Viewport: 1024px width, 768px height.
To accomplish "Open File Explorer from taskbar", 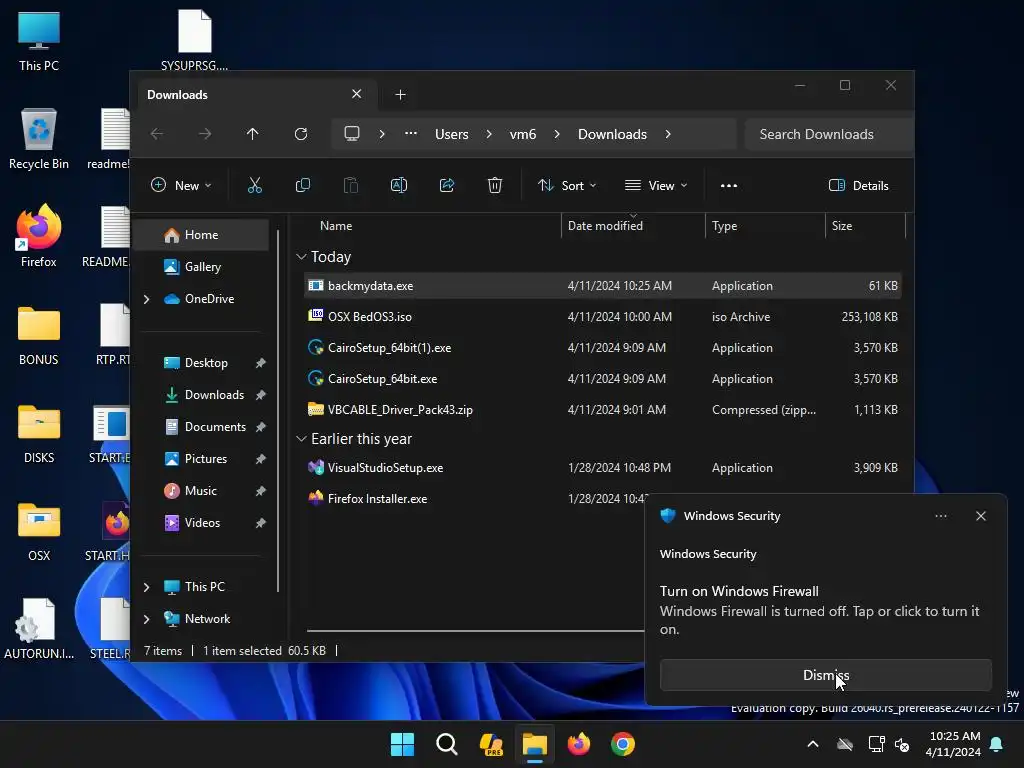I will coord(534,744).
